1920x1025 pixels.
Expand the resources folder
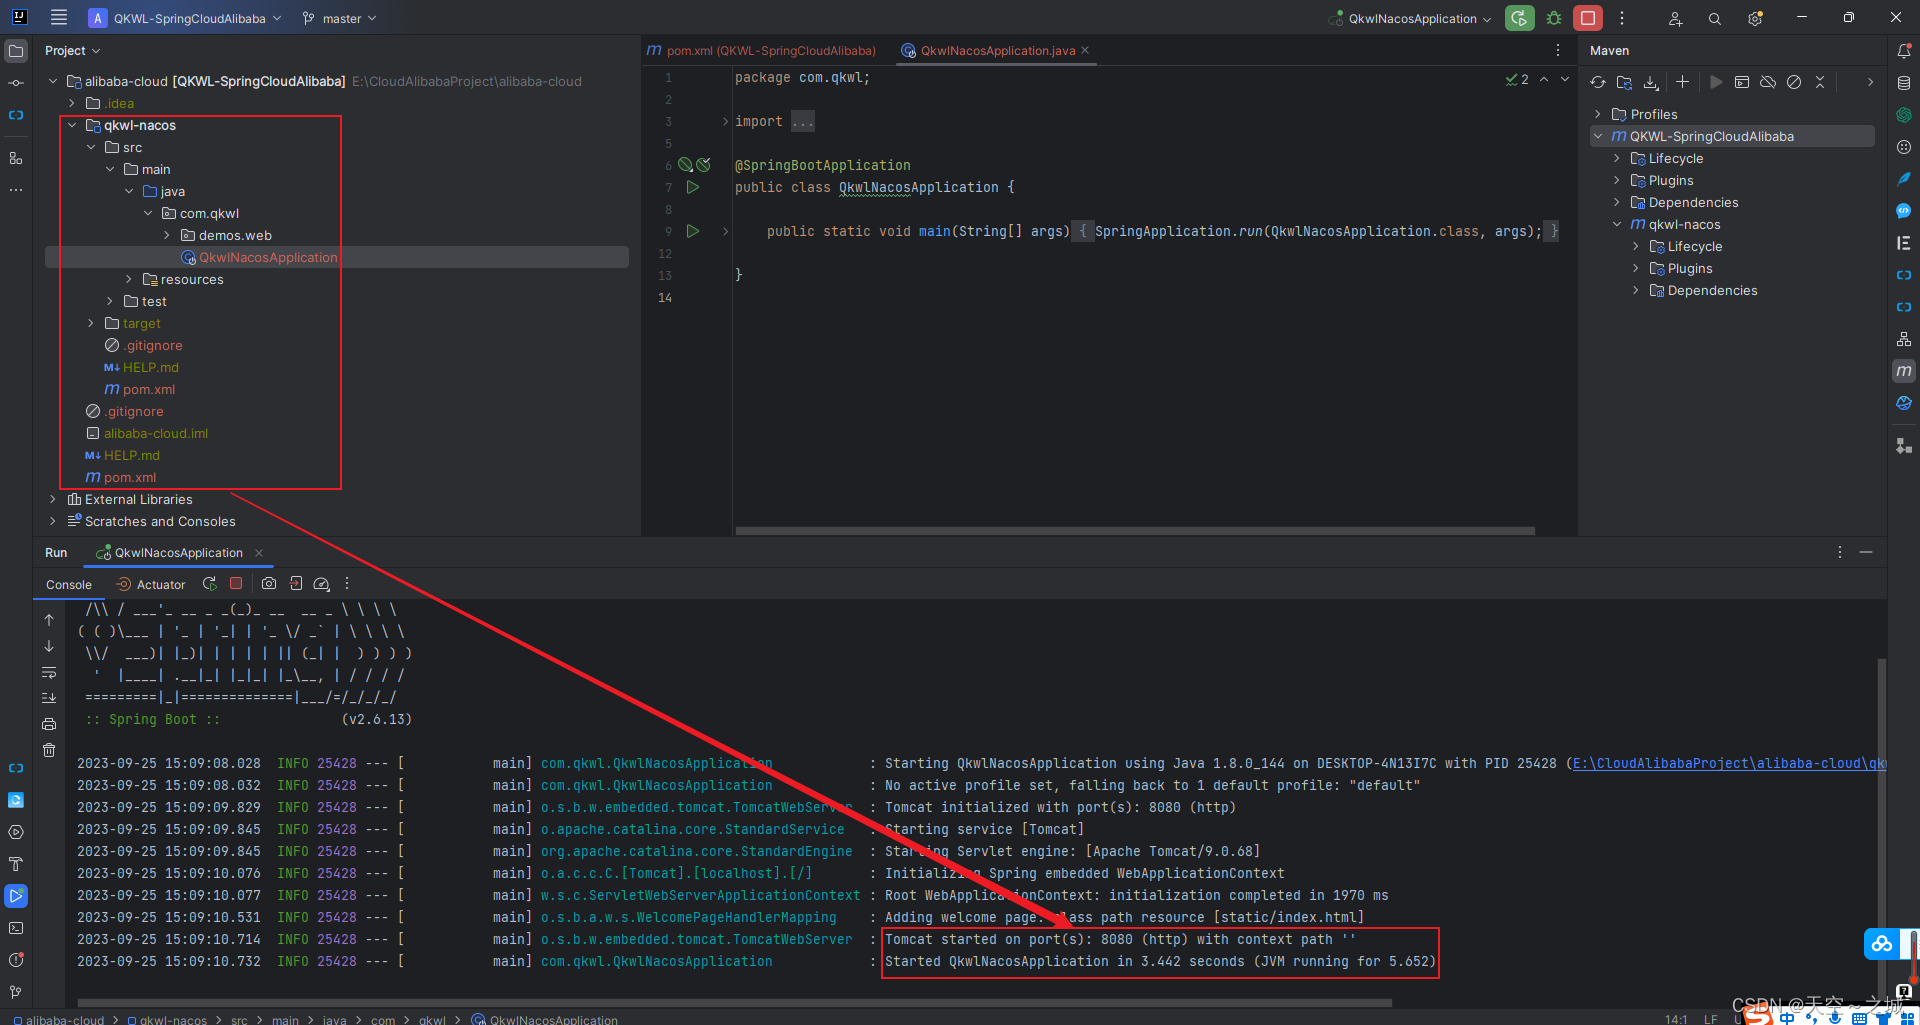(129, 279)
